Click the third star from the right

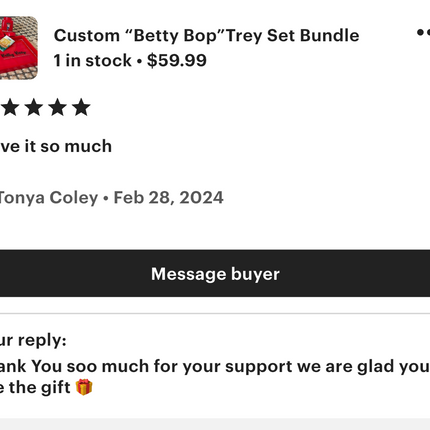tap(34, 107)
